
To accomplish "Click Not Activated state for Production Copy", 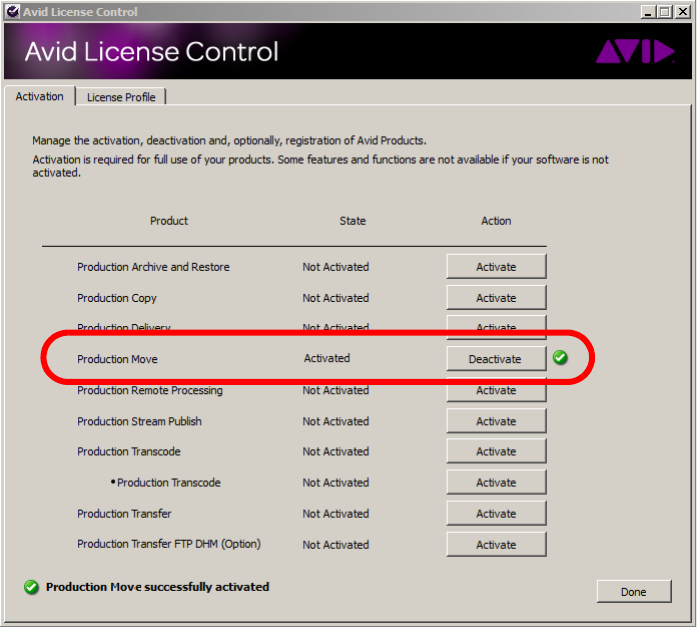I will pyautogui.click(x=336, y=298).
